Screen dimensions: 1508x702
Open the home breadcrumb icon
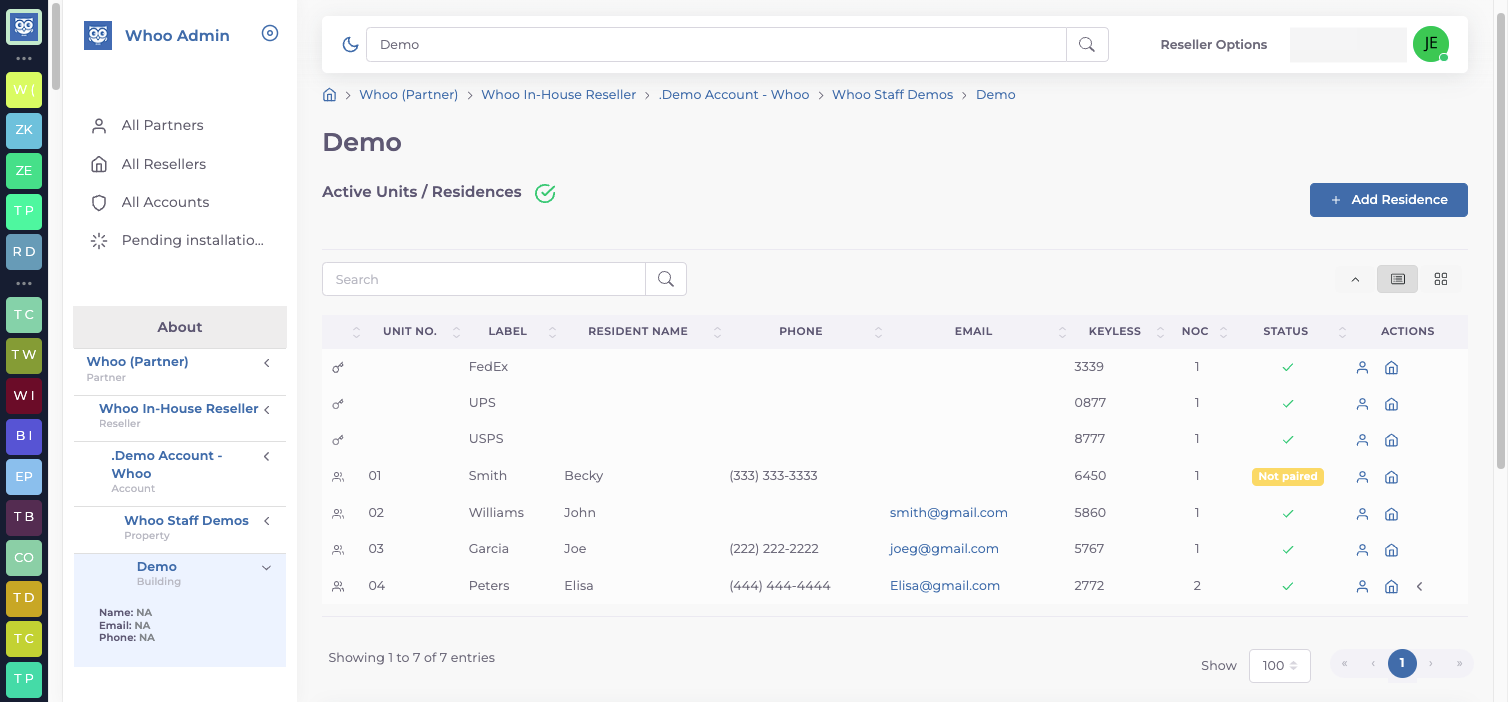[329, 95]
